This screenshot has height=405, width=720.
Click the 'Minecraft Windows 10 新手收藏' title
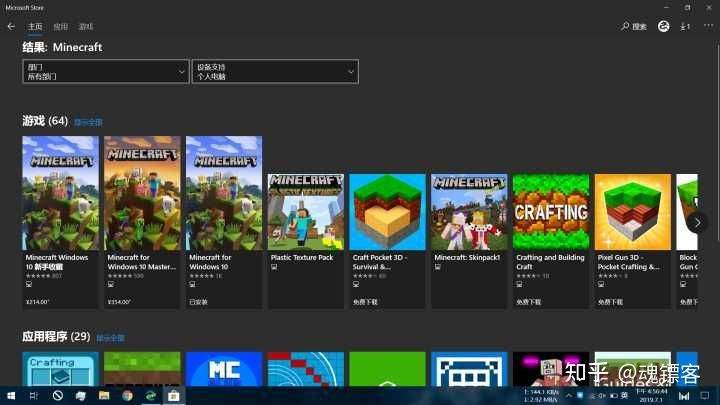pyautogui.click(x=57, y=262)
